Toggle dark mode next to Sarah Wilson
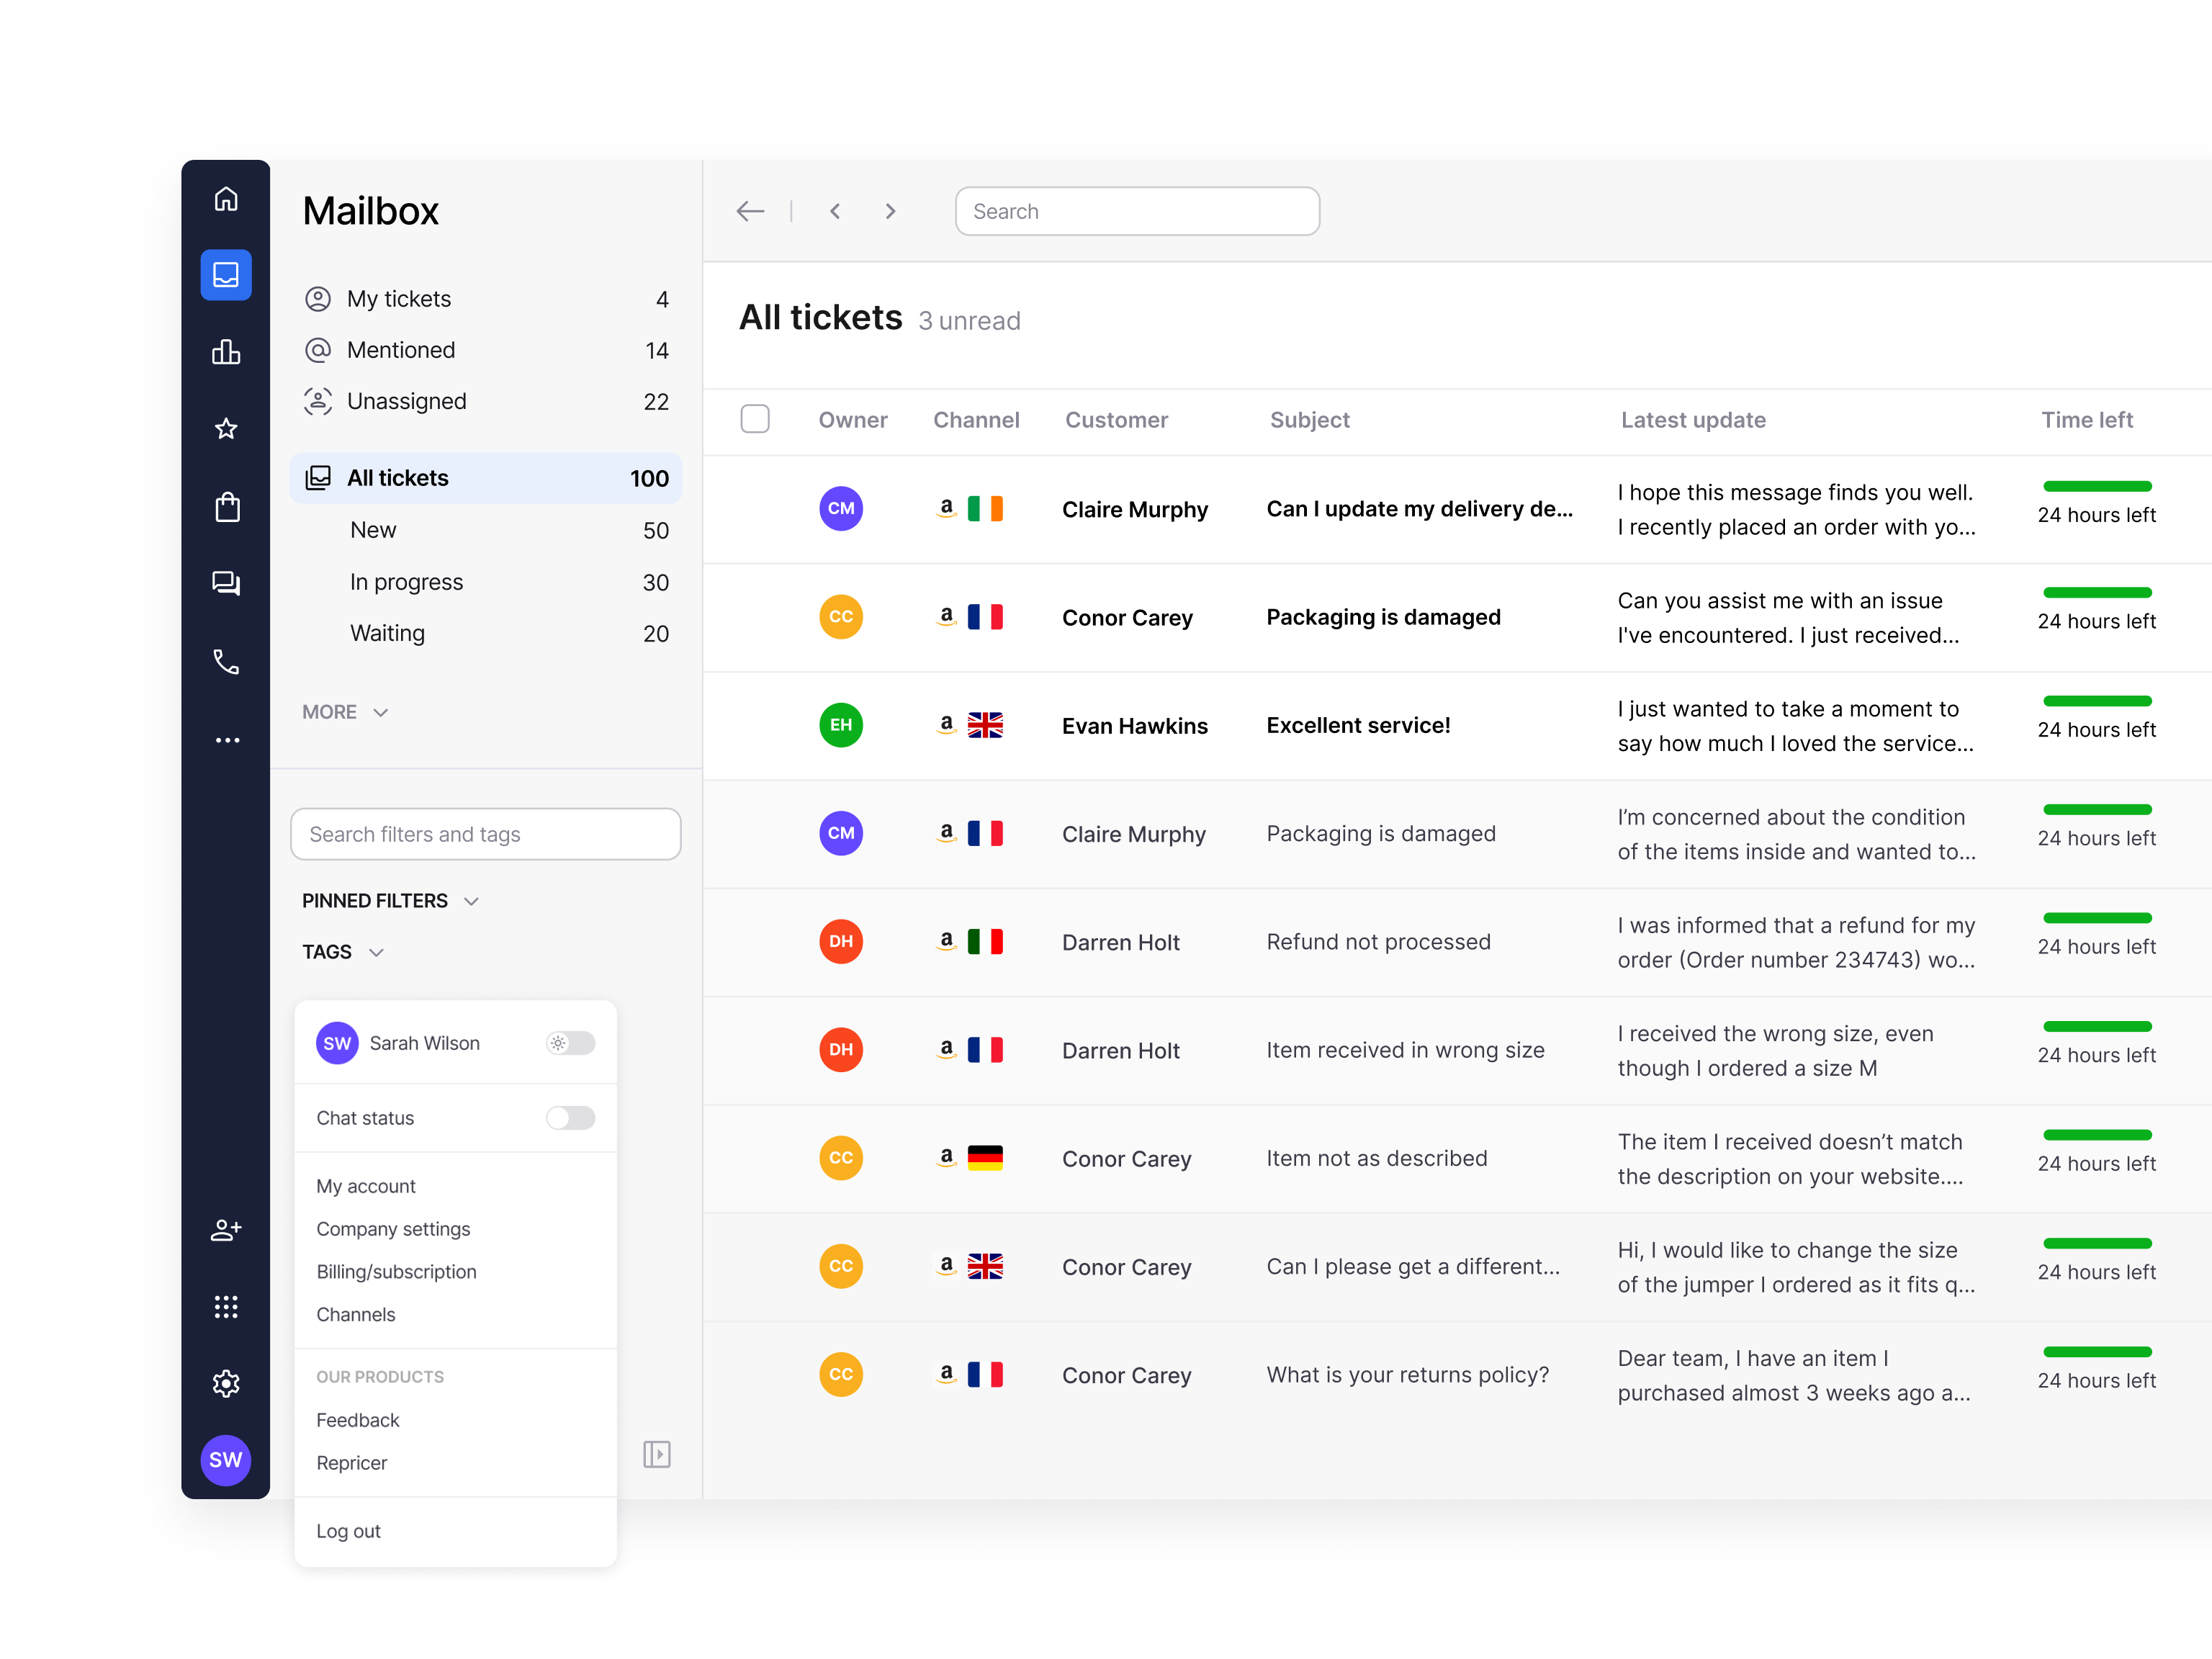The width and height of the screenshot is (2212, 1659). [x=570, y=1043]
